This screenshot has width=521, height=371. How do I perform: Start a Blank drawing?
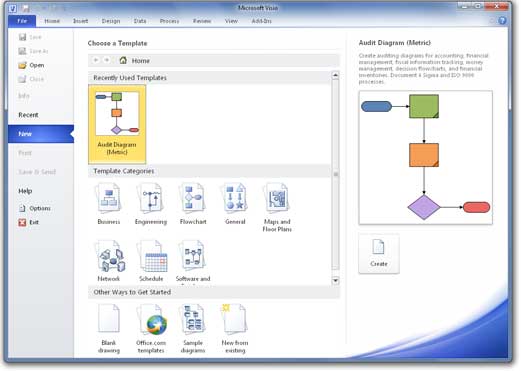coord(109,328)
